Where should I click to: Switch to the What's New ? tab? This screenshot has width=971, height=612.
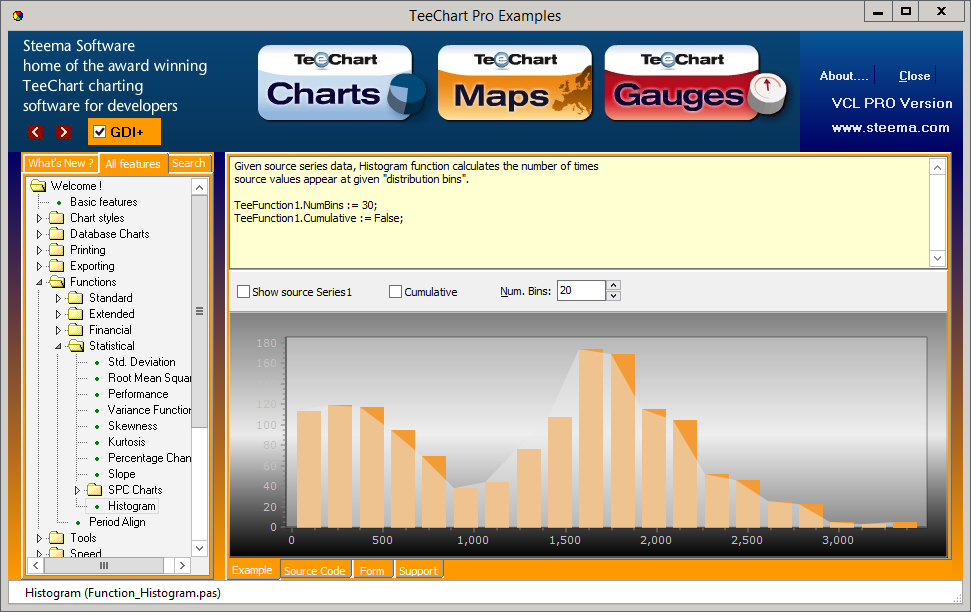click(x=61, y=164)
